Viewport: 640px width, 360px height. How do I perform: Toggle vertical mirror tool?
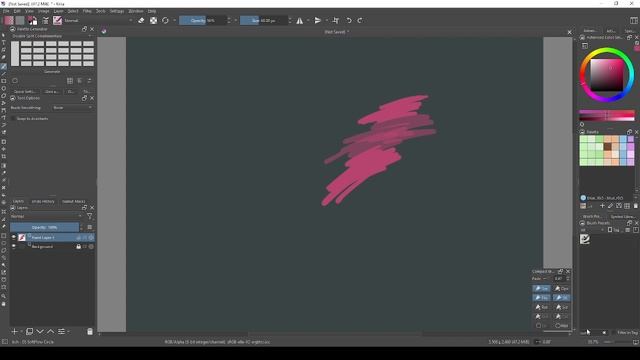pyautogui.click(x=318, y=20)
